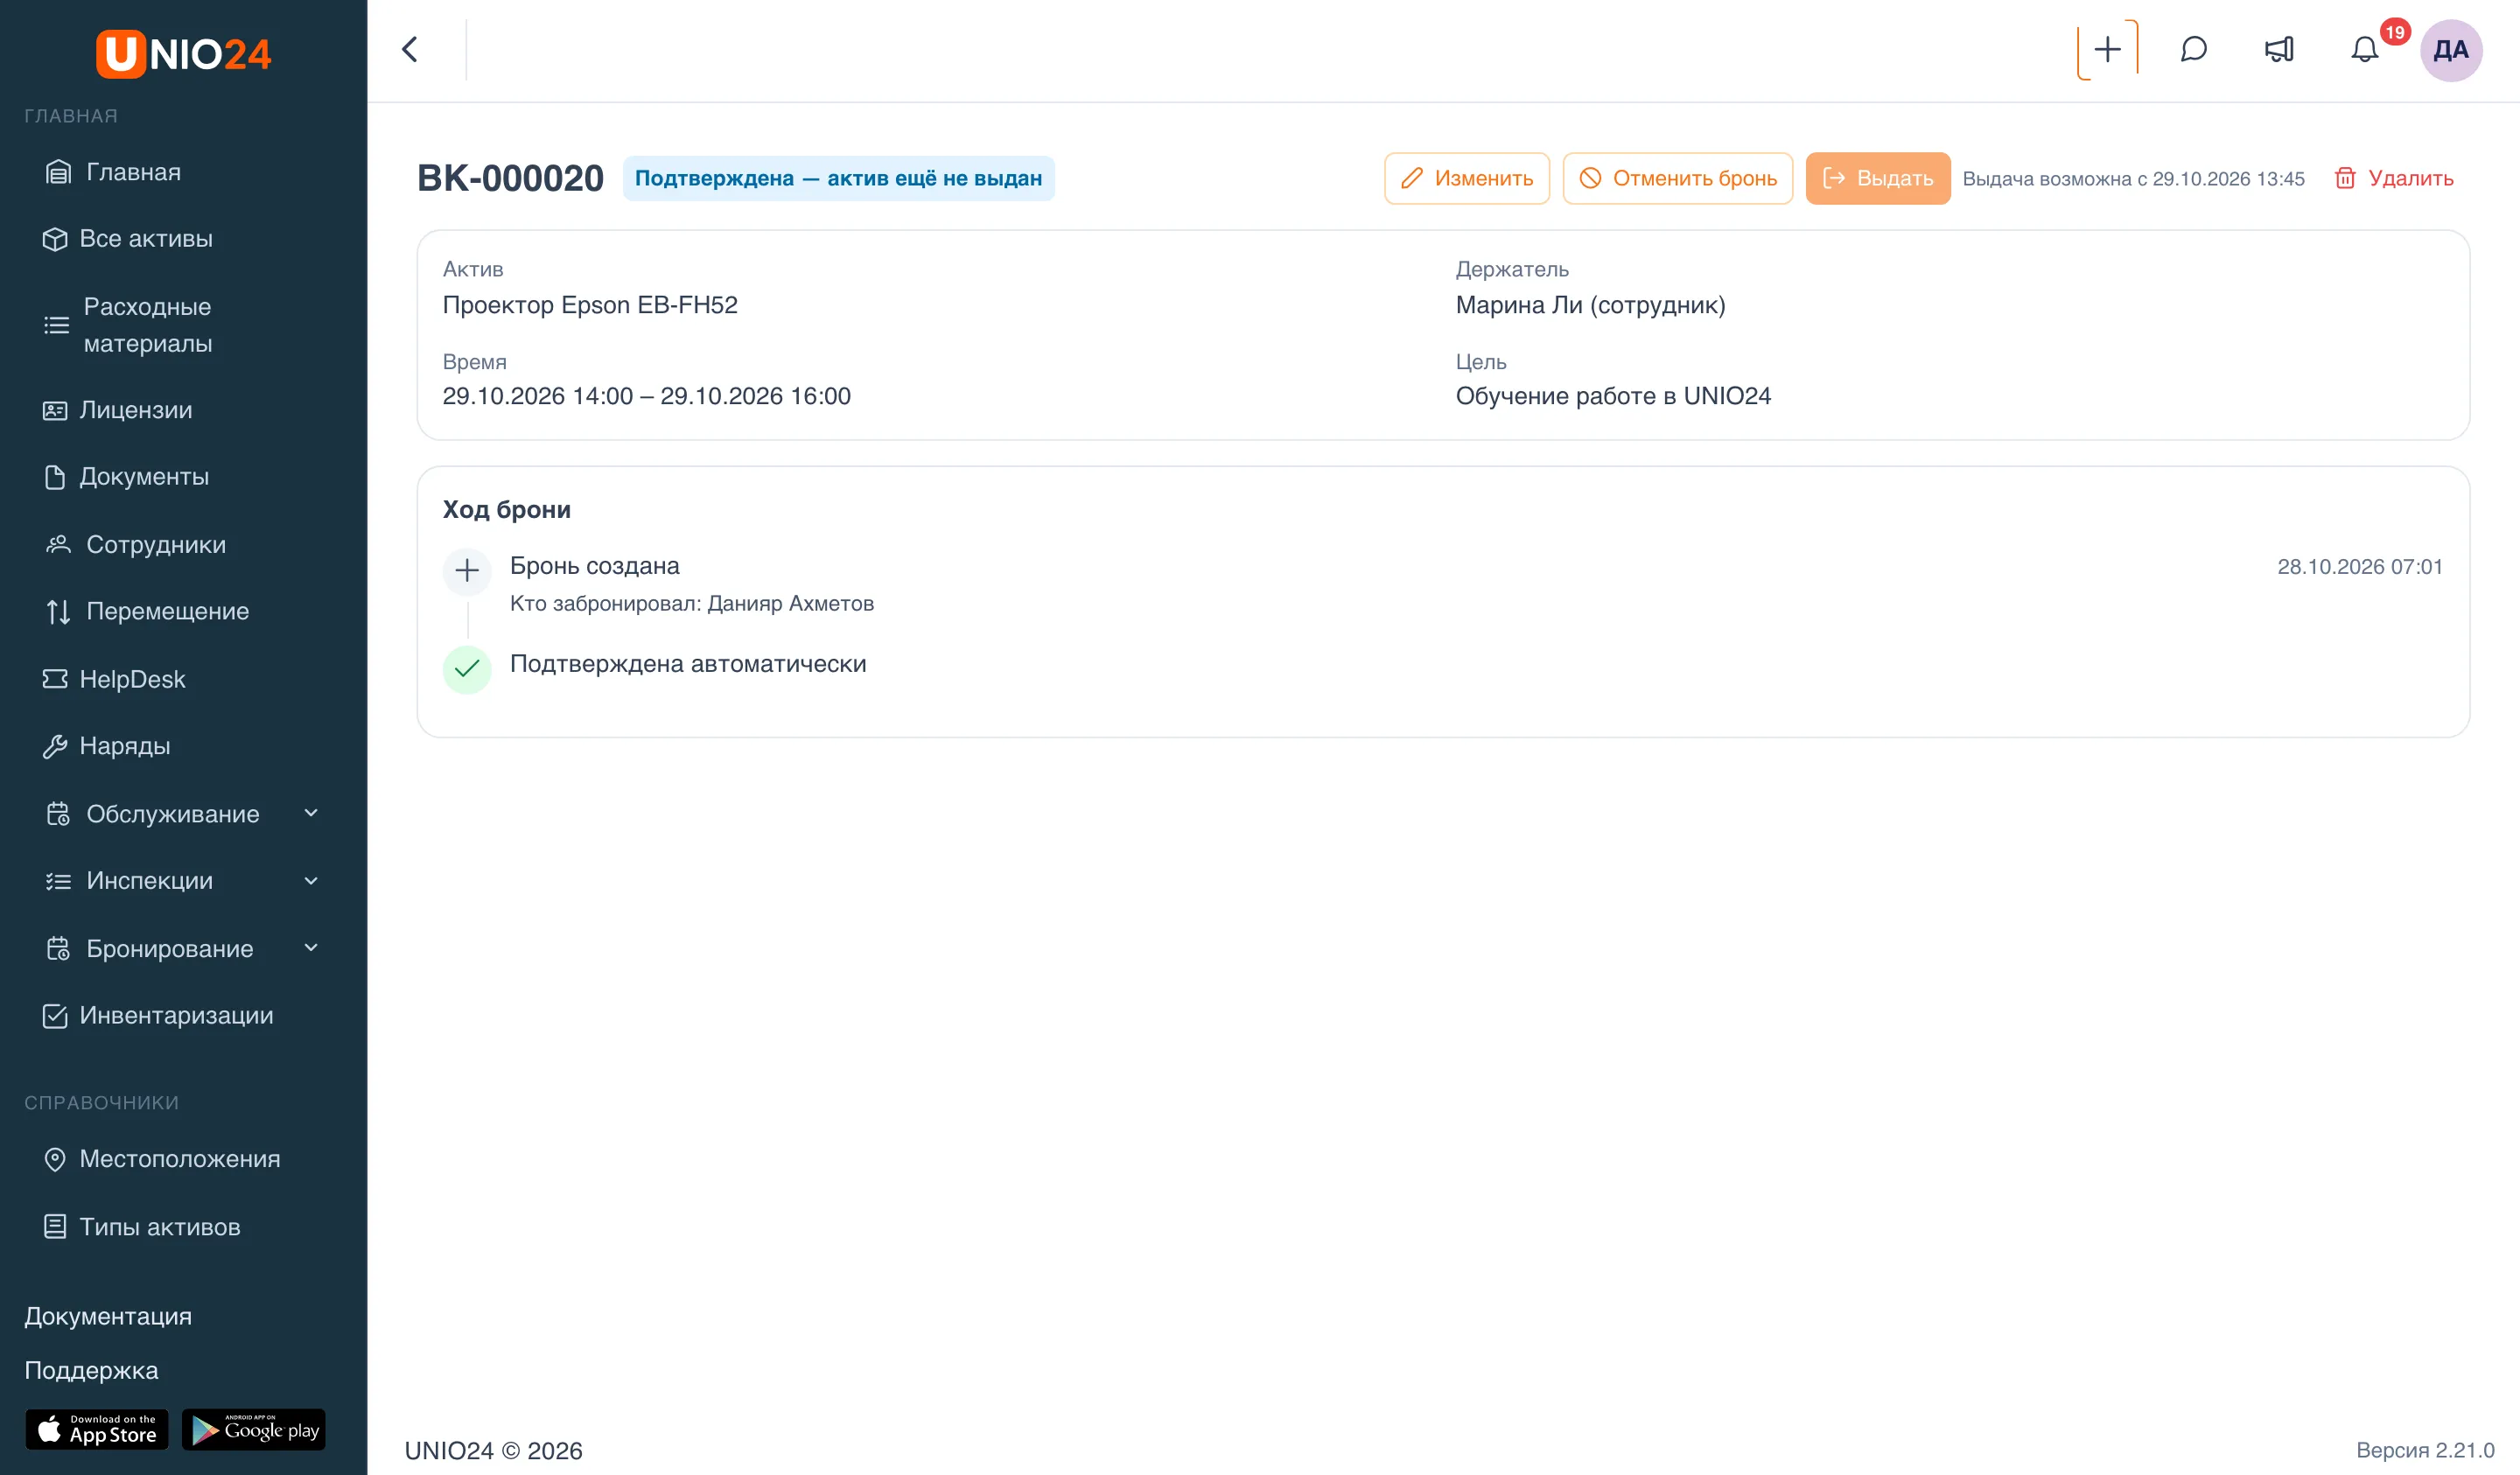Image resolution: width=2520 pixels, height=1475 pixels.
Task: Click the Google Play download badge
Action: pyautogui.click(x=254, y=1429)
